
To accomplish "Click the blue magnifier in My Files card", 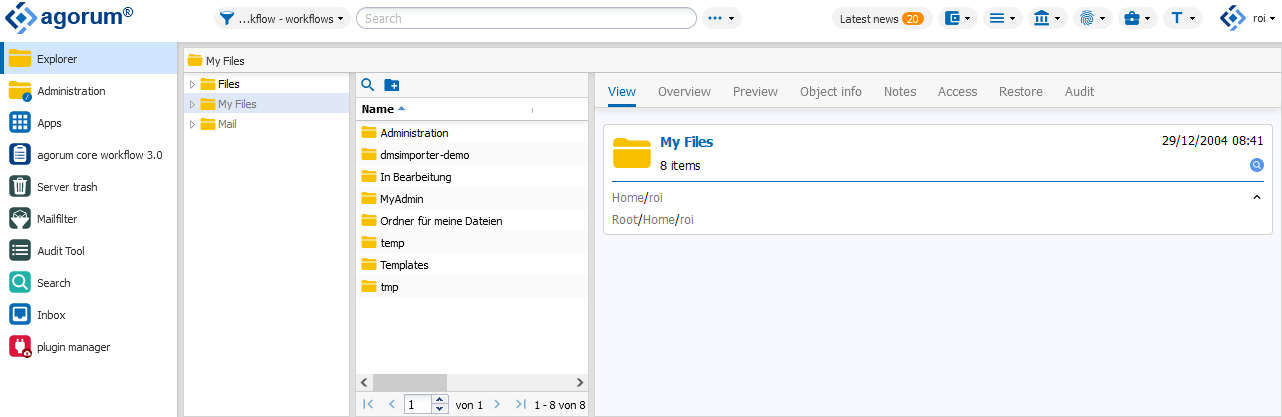I will (1257, 165).
